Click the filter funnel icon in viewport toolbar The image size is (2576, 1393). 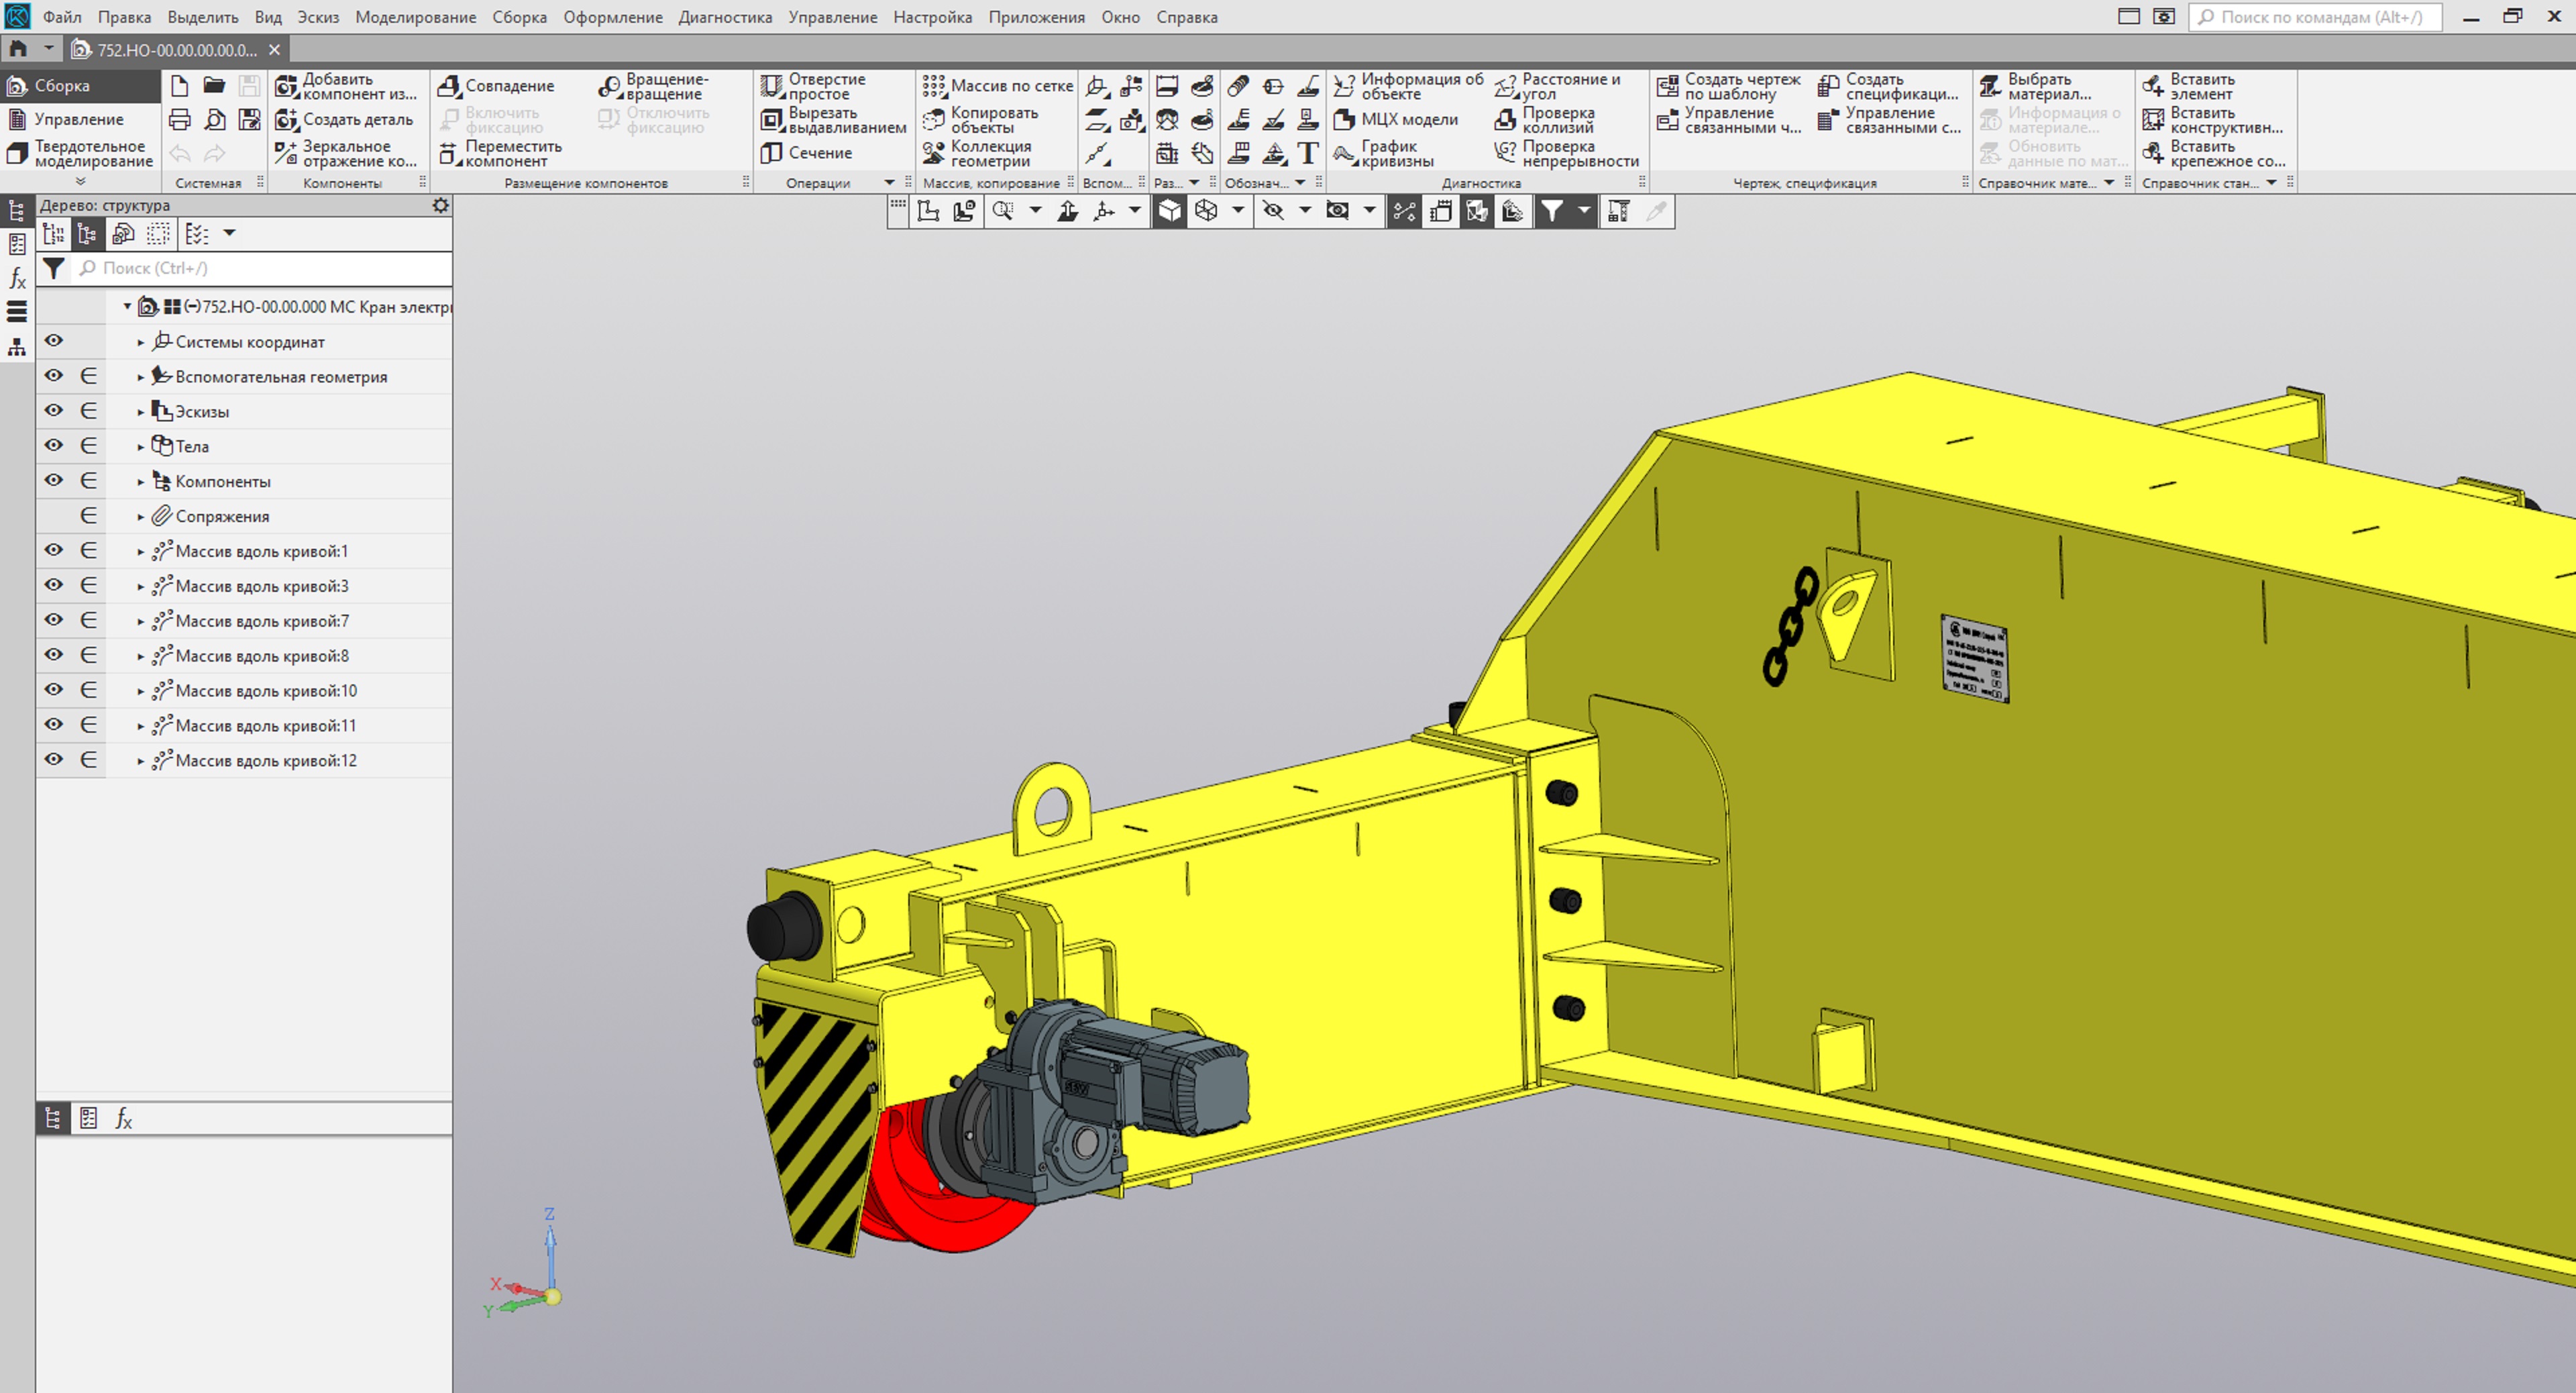[1552, 211]
